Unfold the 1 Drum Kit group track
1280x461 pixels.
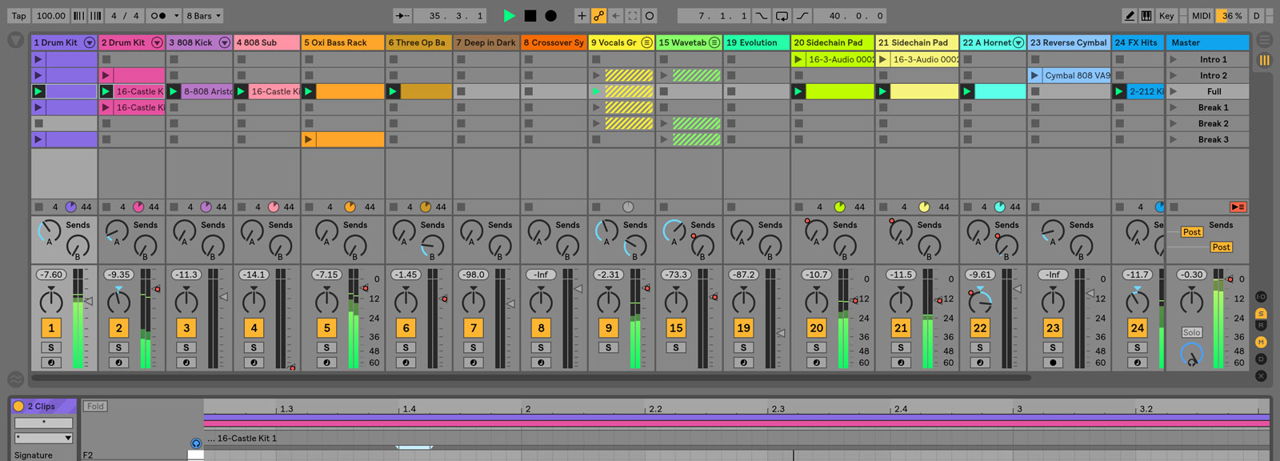(x=90, y=43)
